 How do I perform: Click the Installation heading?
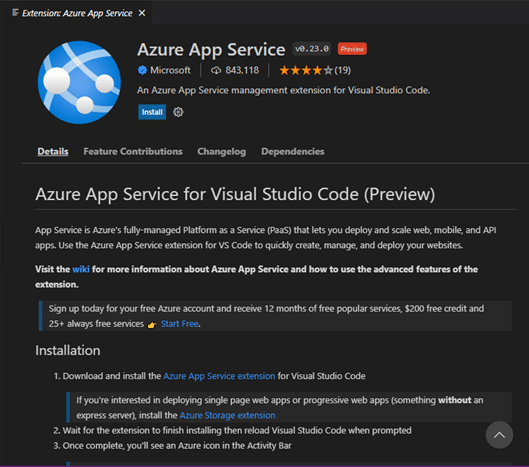68,350
